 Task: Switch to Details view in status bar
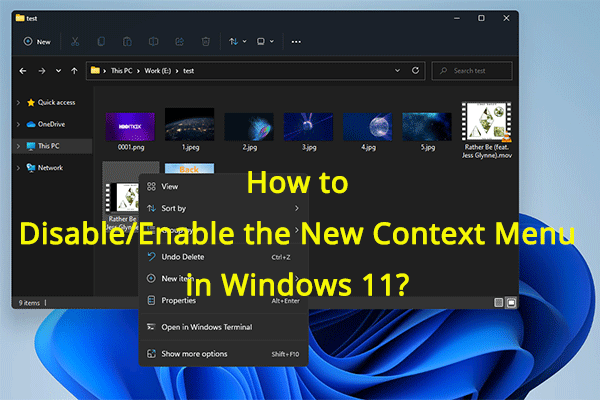(x=498, y=303)
